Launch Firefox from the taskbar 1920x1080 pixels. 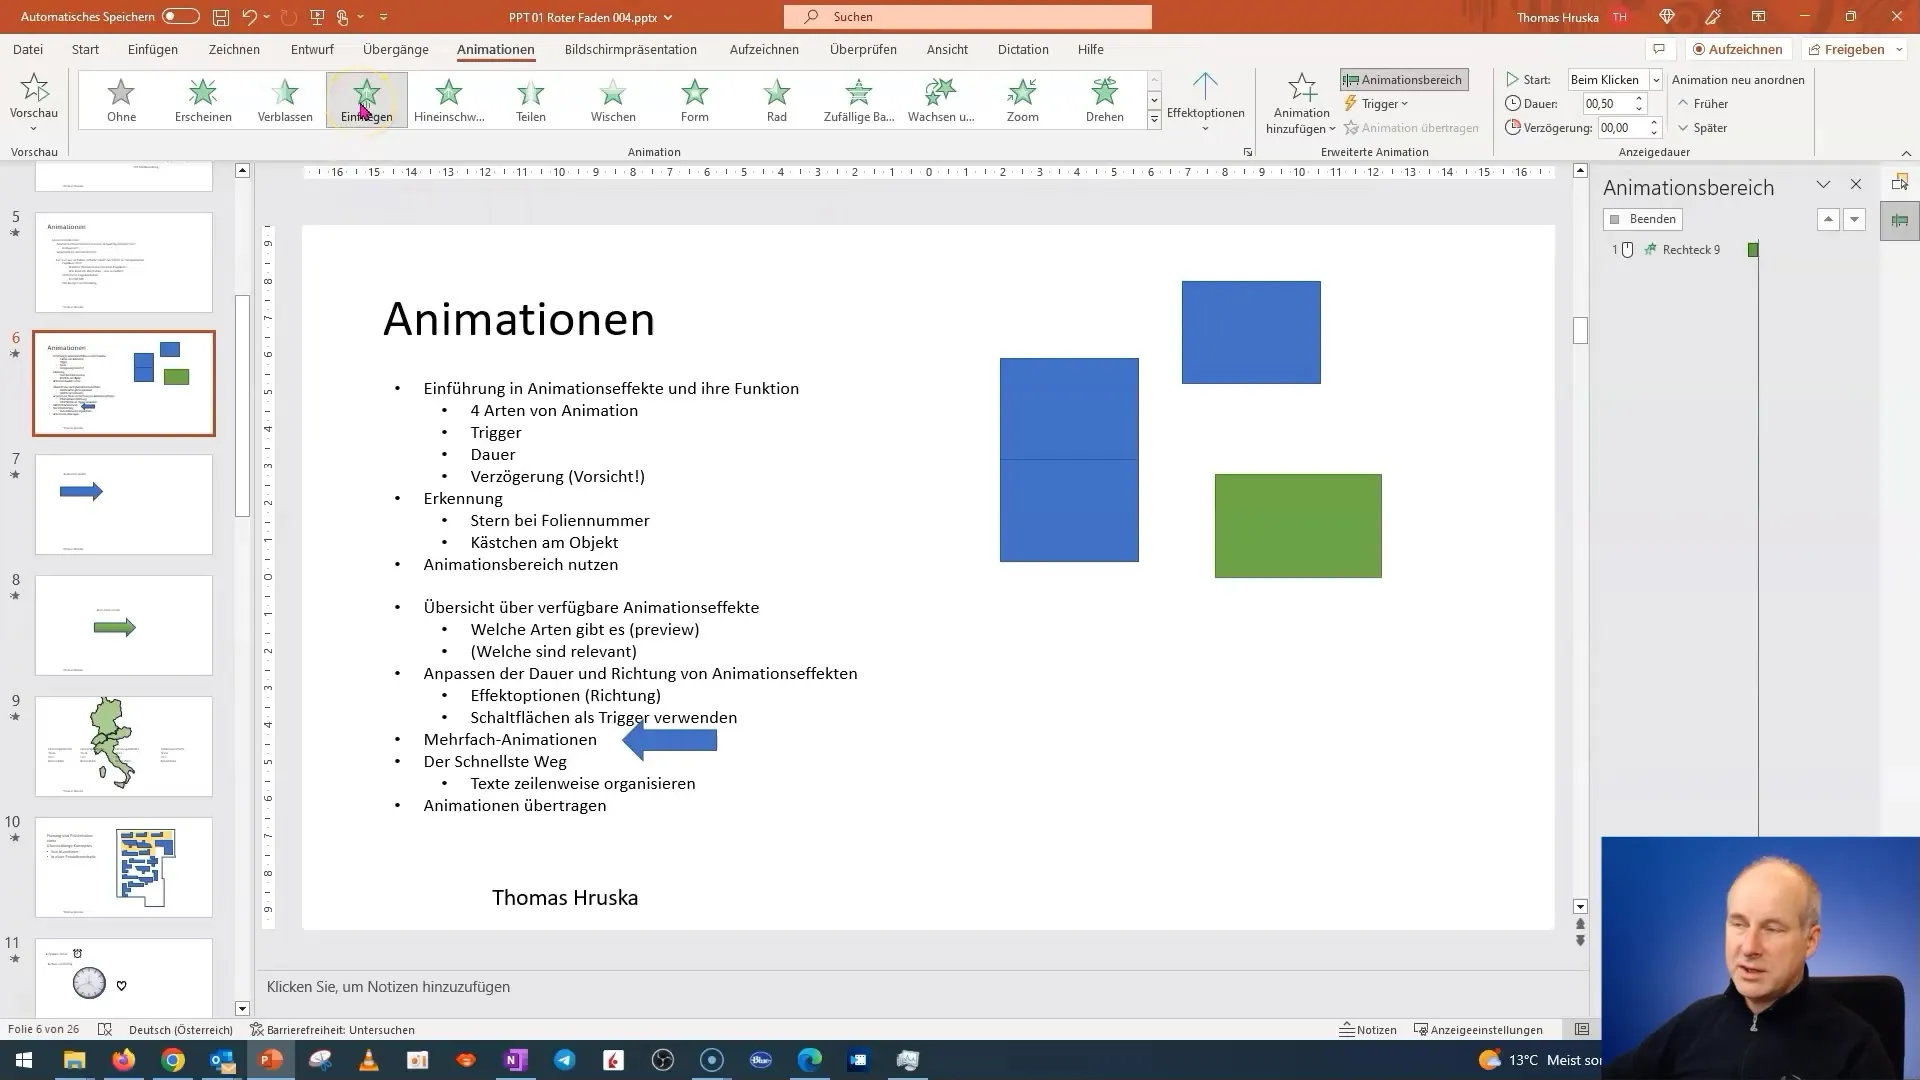[124, 1060]
